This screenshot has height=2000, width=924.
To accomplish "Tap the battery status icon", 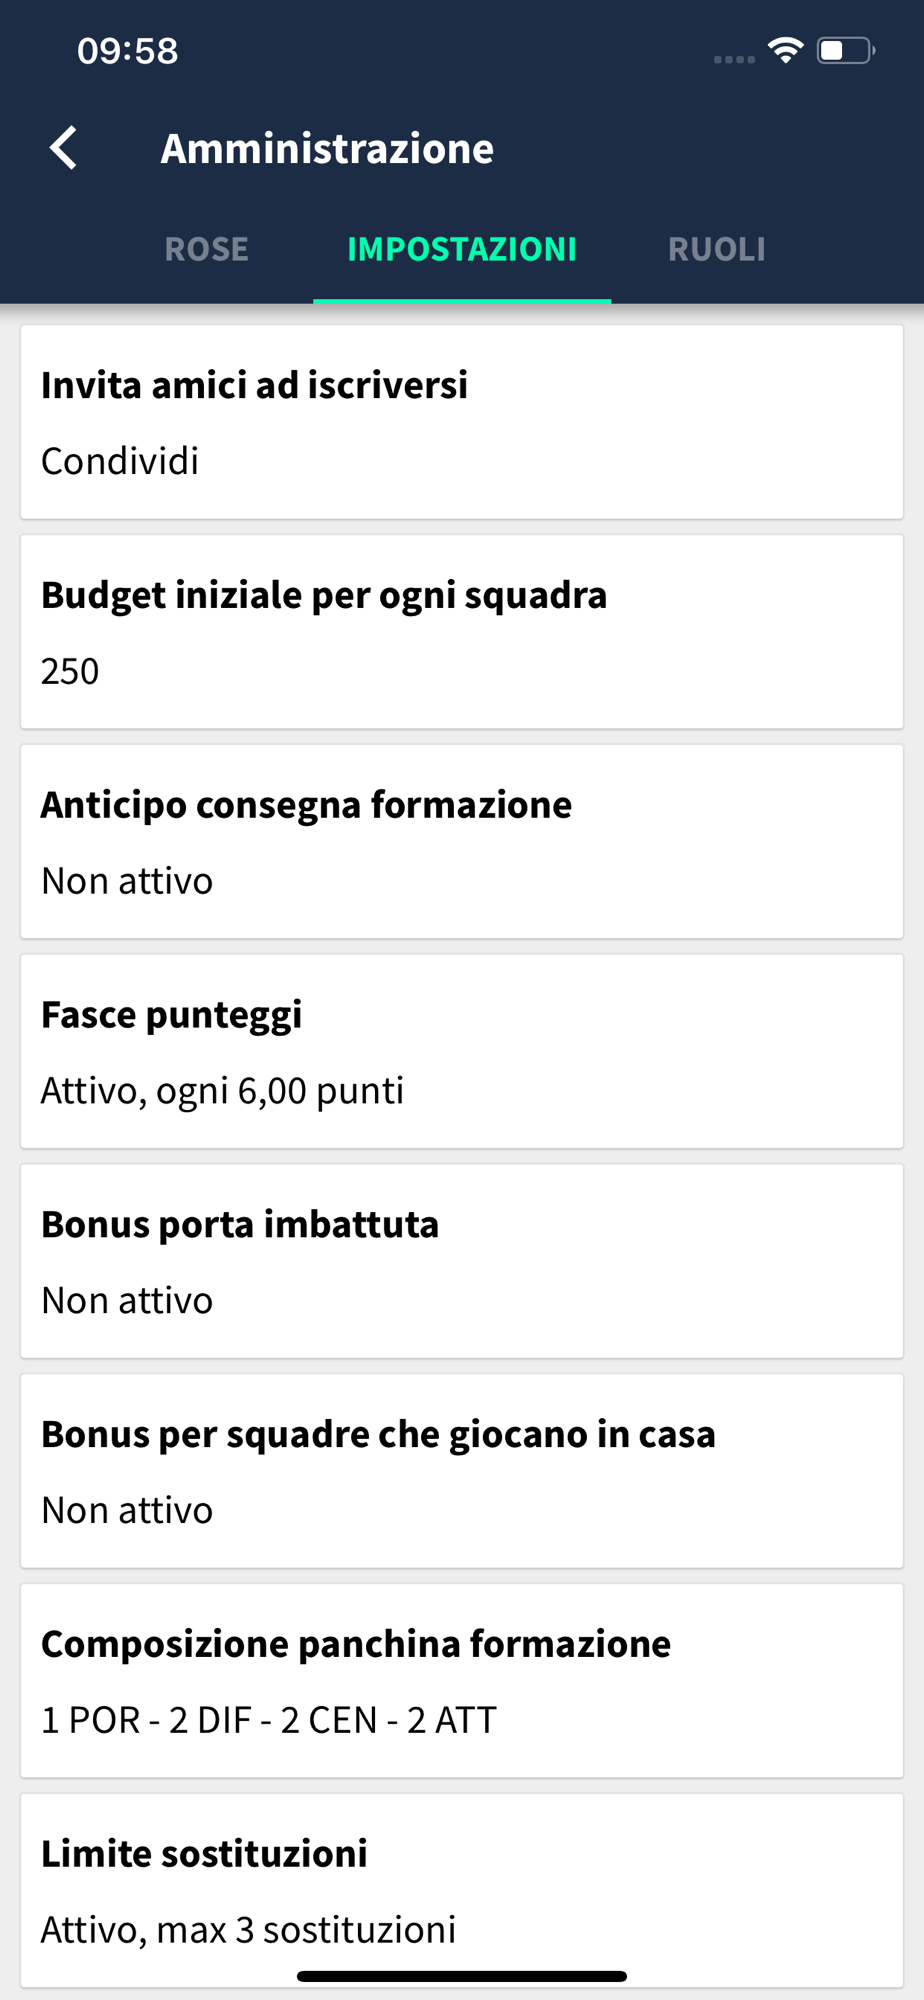I will coord(845,50).
